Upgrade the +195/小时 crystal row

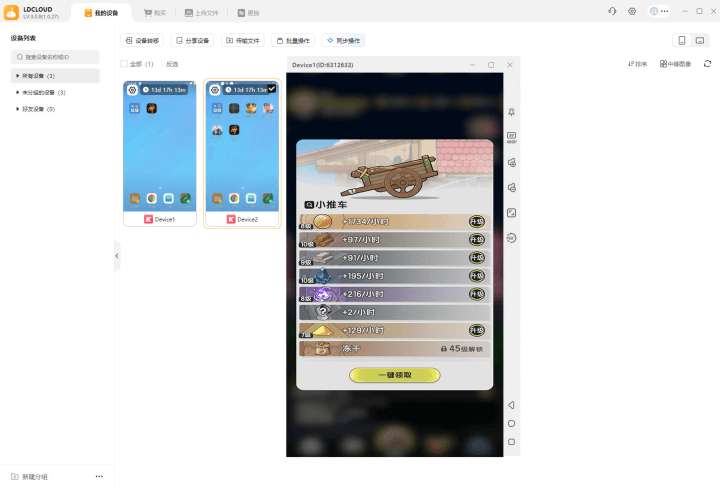(x=477, y=276)
